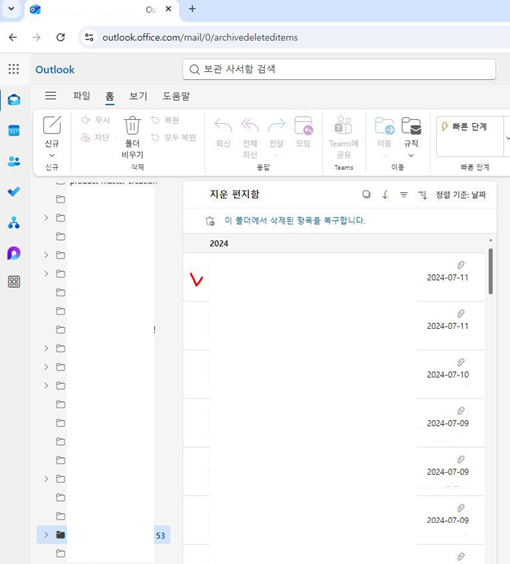Viewport: 510px width, 564px height.
Task: Close the Outlook browser tab
Action: [168, 9]
